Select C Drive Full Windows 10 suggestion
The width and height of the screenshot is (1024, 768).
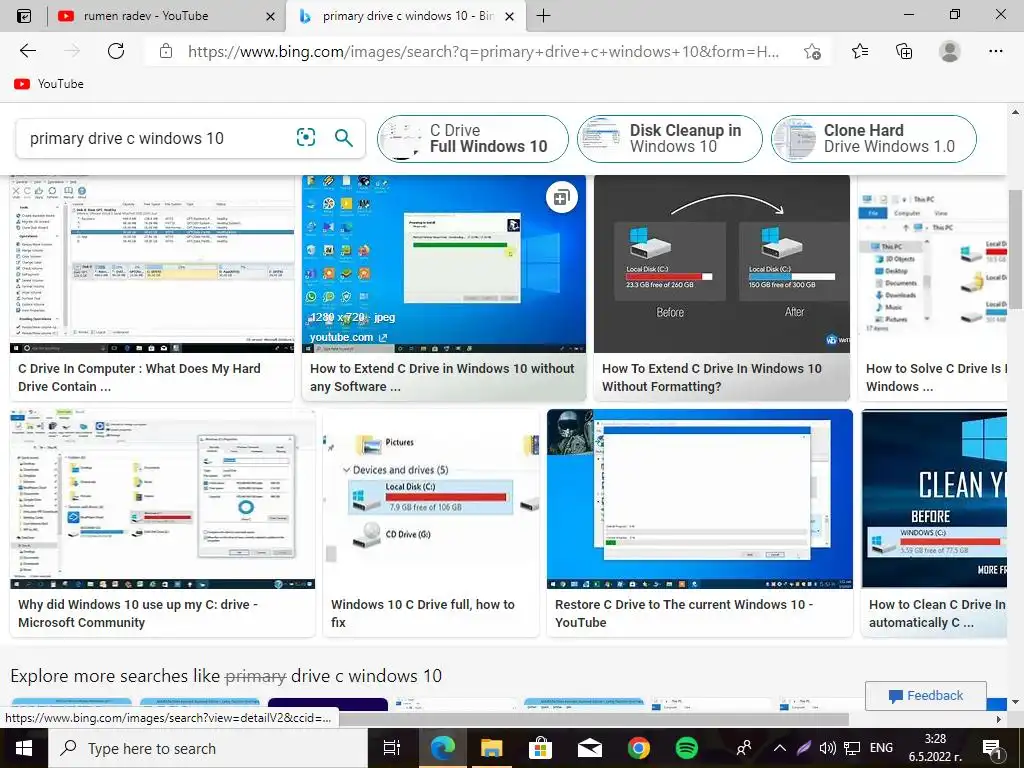tap(473, 138)
